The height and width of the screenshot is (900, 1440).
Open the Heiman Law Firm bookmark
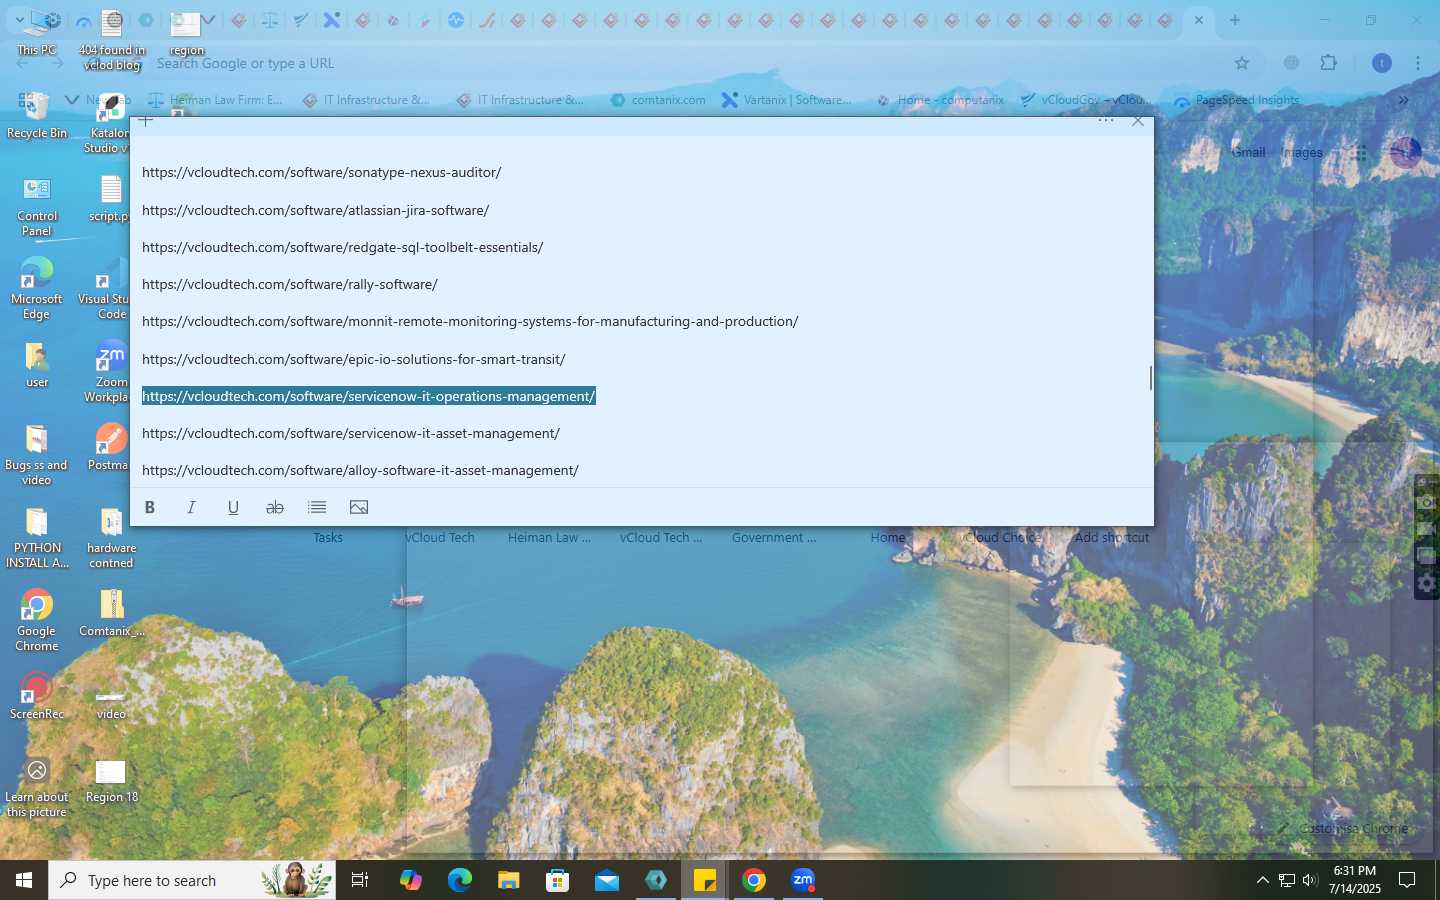click(x=216, y=100)
